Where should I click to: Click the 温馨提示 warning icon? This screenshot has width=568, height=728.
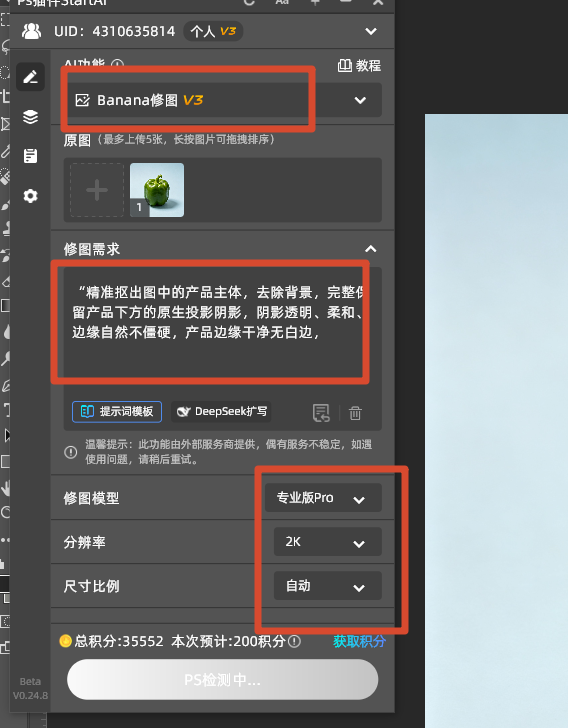71,452
